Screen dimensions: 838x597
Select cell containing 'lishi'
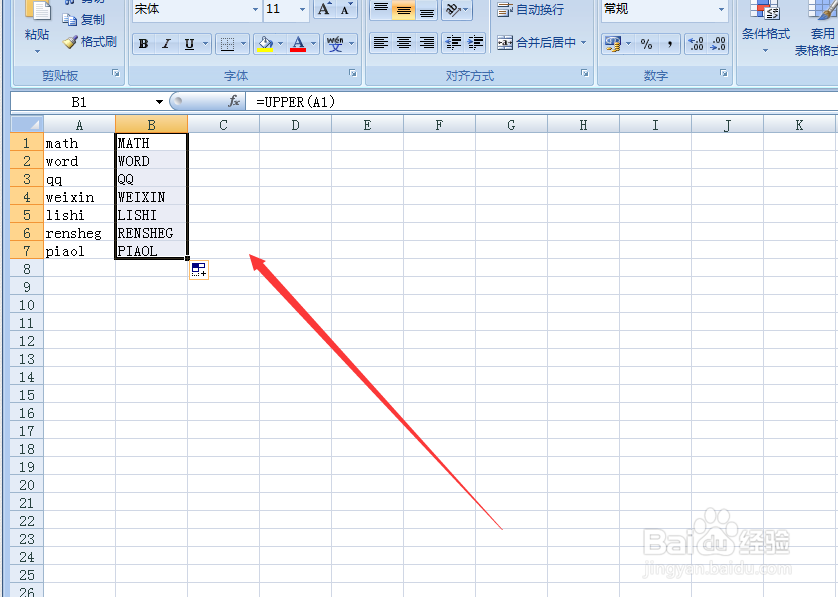[79, 215]
